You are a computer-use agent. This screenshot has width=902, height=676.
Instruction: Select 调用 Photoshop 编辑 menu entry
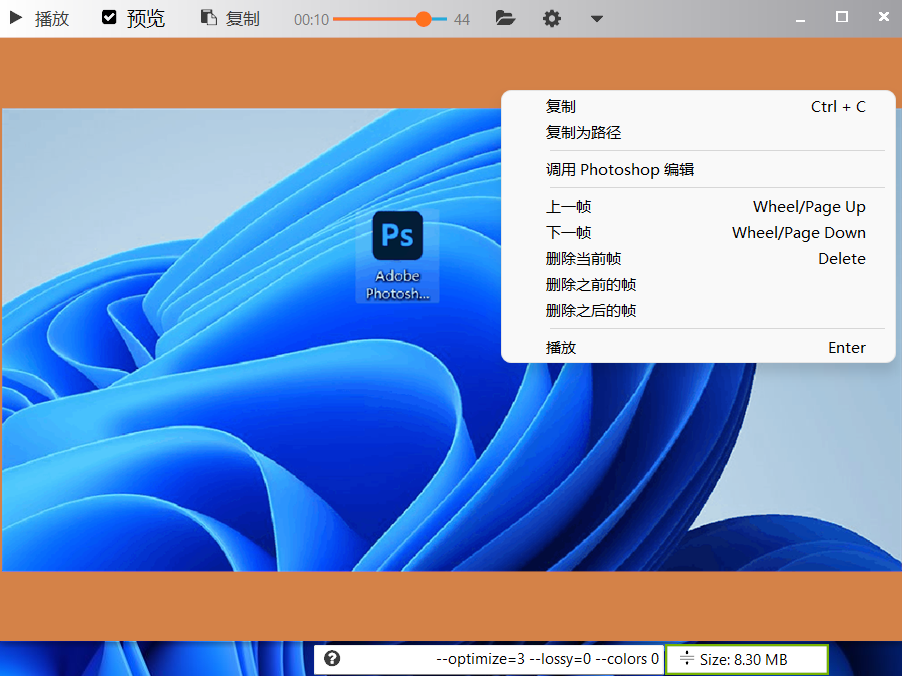click(619, 170)
